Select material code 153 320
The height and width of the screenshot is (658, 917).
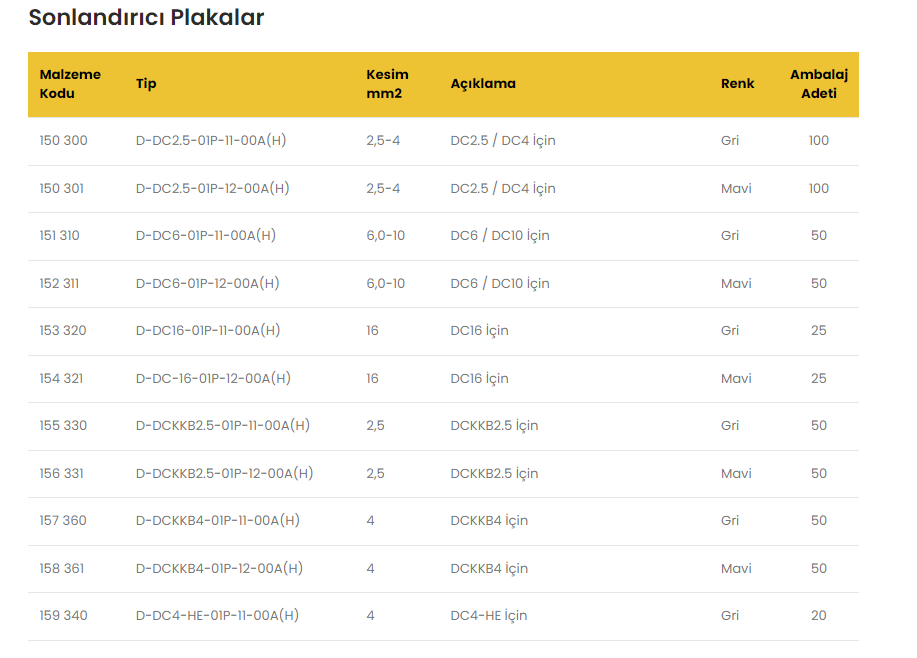click(x=63, y=331)
